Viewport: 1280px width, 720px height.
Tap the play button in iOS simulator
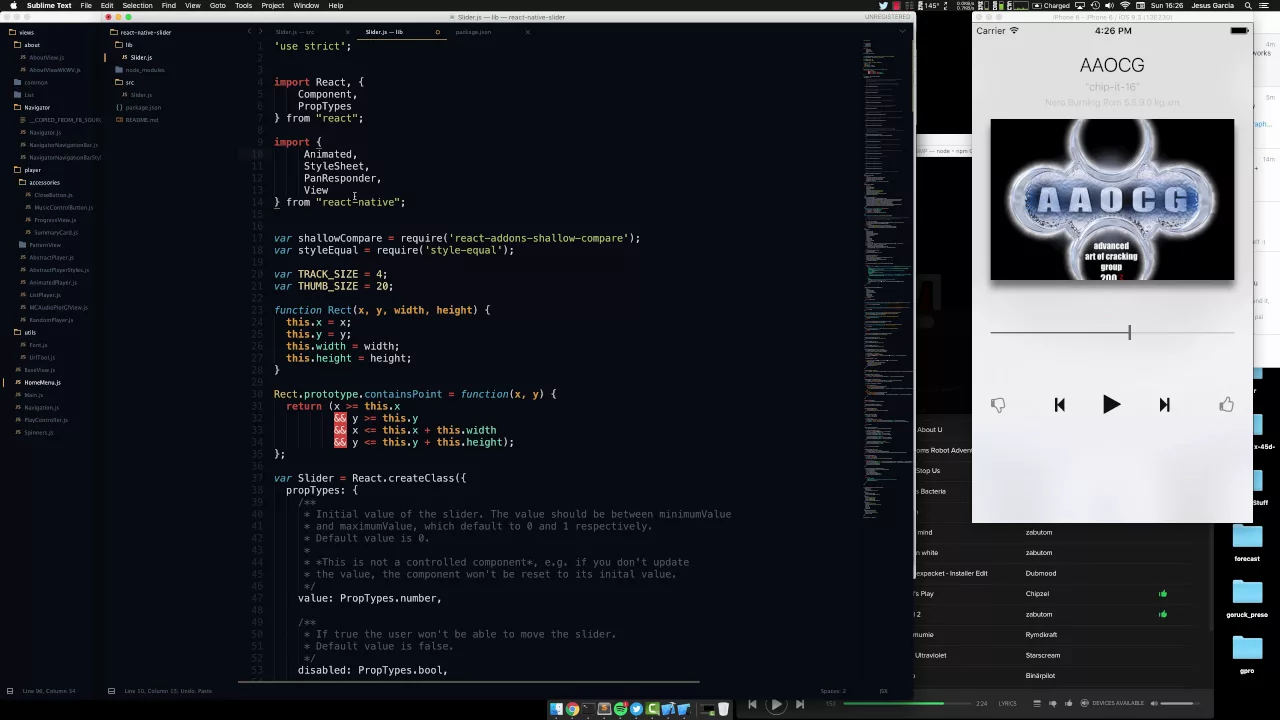coord(1111,405)
